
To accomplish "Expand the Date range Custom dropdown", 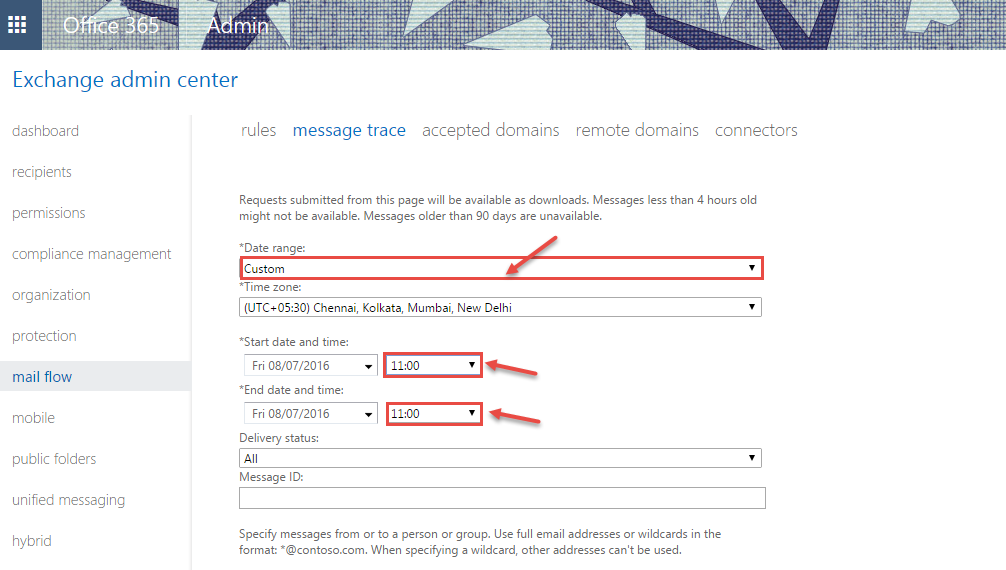I will (501, 268).
